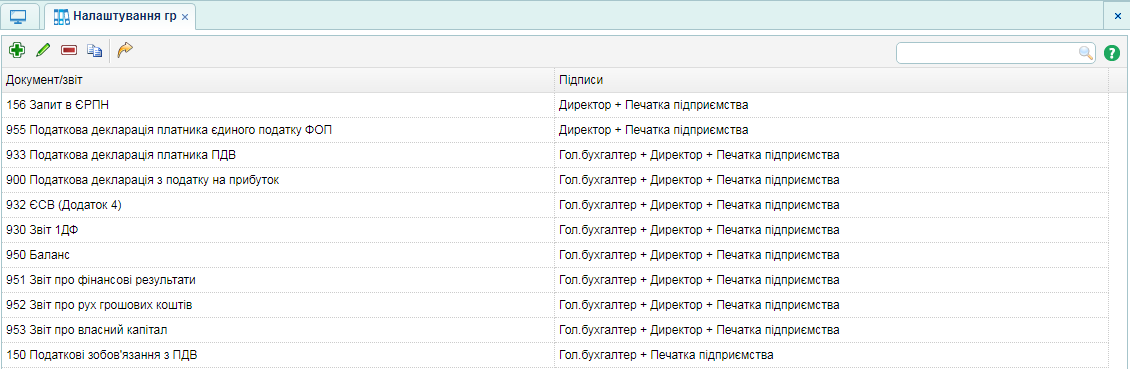Open the desktop monitor home tab
The height and width of the screenshot is (369, 1130).
pyautogui.click(x=19, y=16)
